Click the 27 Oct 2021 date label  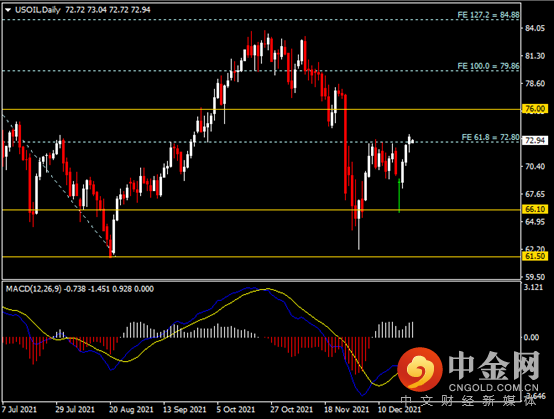[291, 409]
